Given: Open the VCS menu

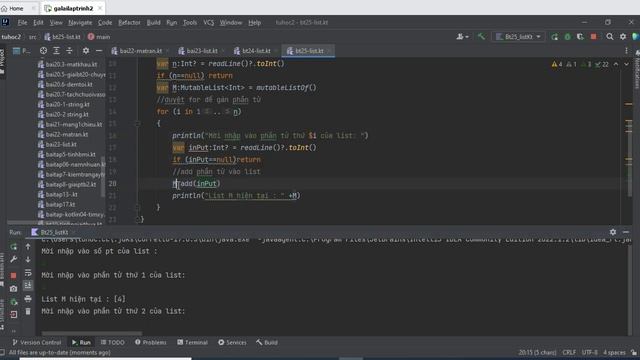Looking at the screenshot, I should (x=209, y=22).
